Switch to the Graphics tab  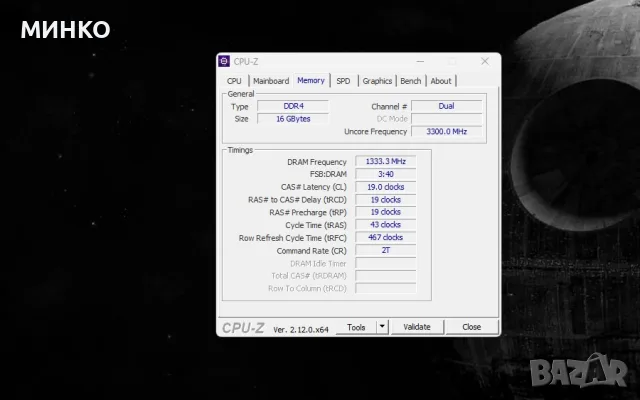pyautogui.click(x=377, y=81)
